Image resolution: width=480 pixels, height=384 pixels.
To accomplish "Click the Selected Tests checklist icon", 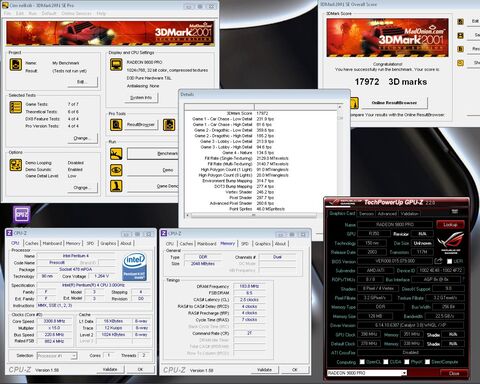I will [x=16, y=107].
